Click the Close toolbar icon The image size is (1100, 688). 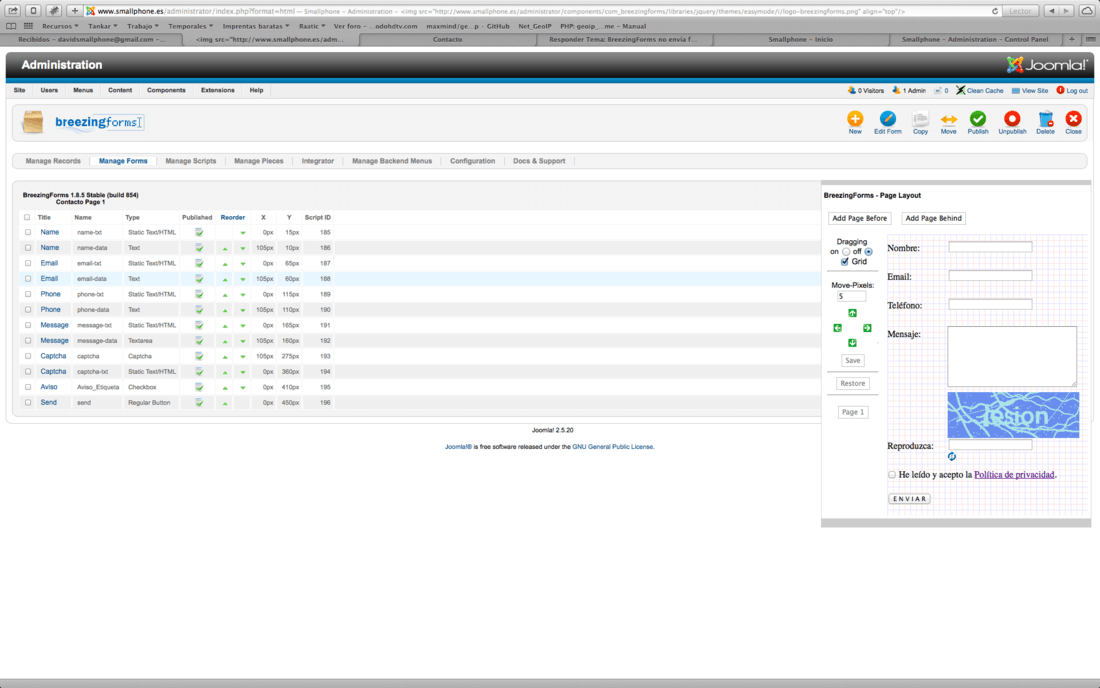click(x=1073, y=119)
